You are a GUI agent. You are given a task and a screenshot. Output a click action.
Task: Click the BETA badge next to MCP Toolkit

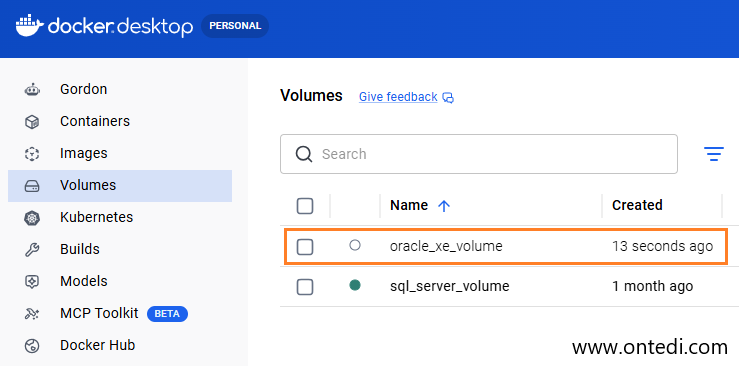coord(167,314)
